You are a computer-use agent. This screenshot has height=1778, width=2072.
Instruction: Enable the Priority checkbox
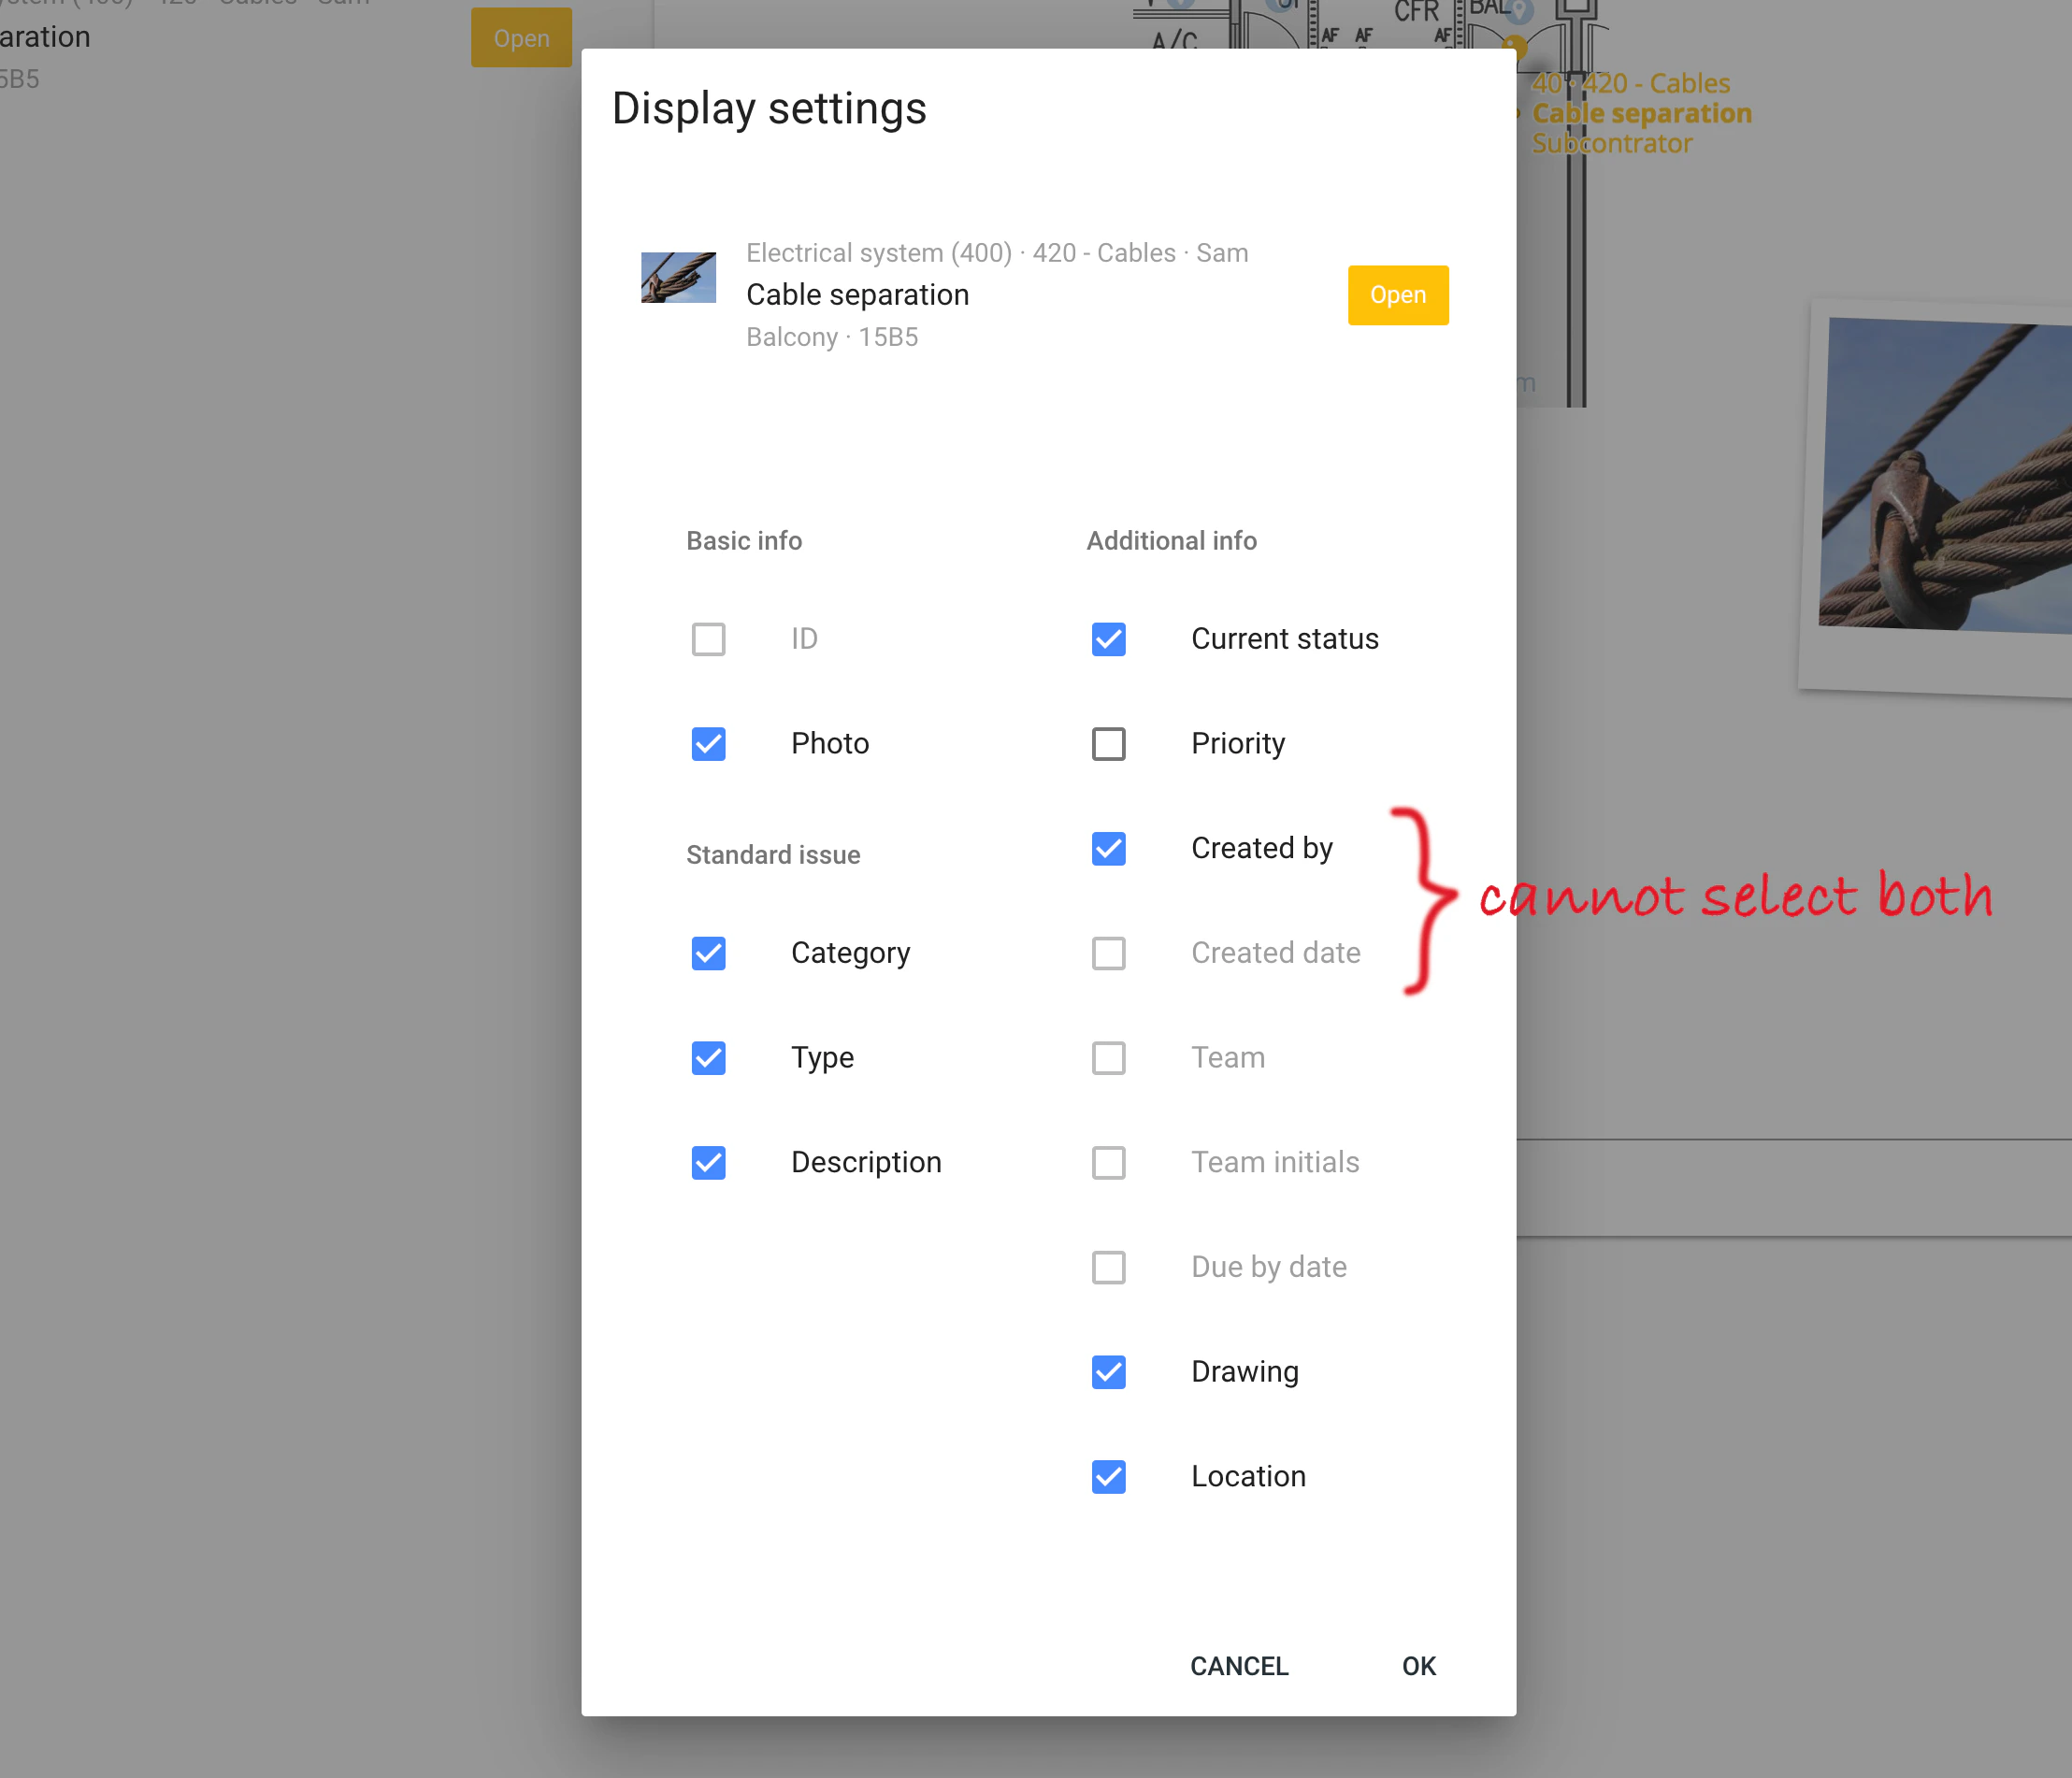[1108, 744]
